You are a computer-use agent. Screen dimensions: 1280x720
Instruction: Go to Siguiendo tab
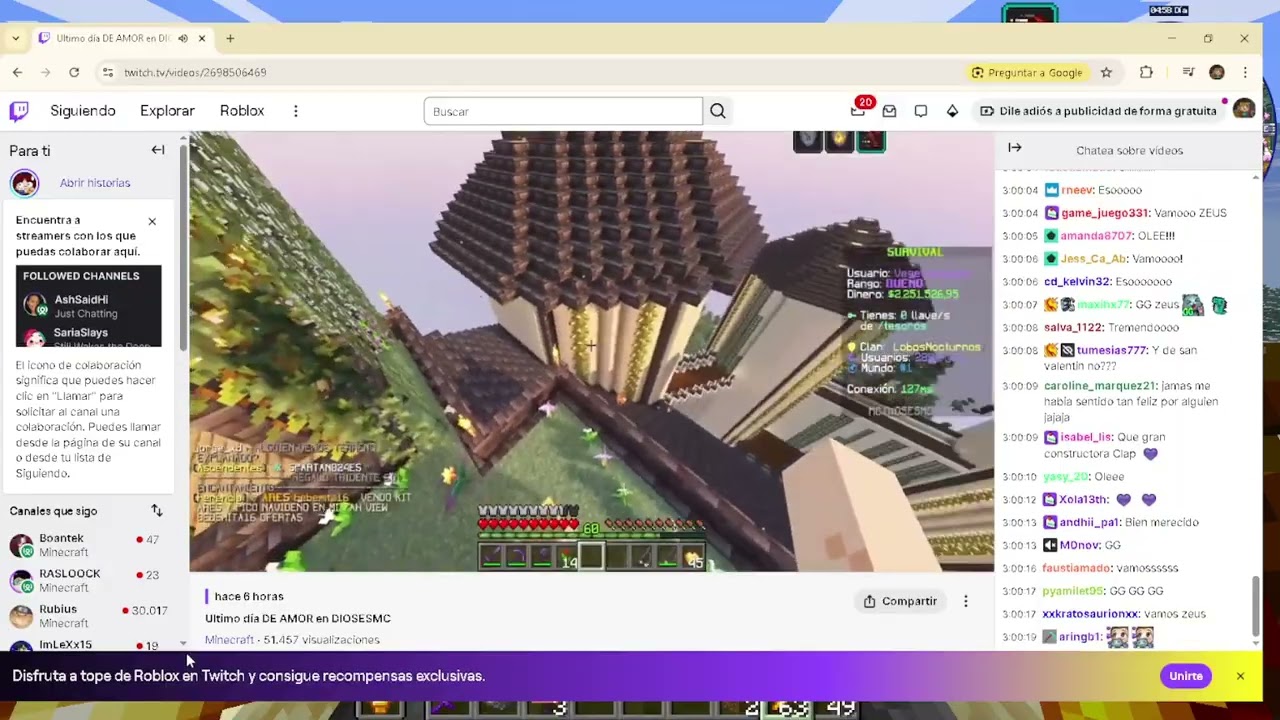[x=83, y=111]
